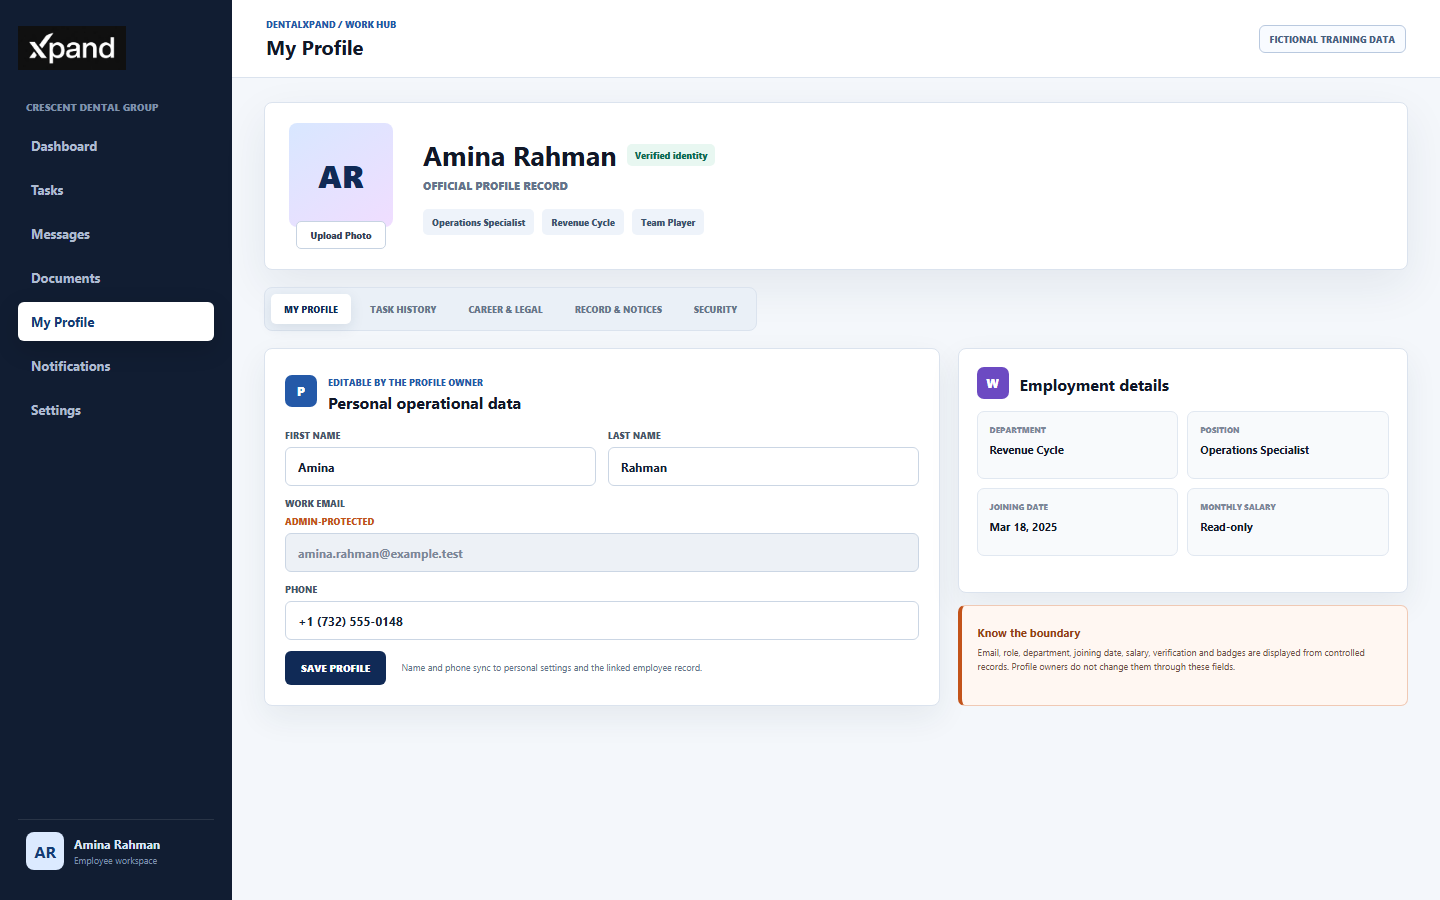Viewport: 1440px width, 900px height.
Task: Click the Xpand logo in the sidebar
Action: (x=72, y=48)
